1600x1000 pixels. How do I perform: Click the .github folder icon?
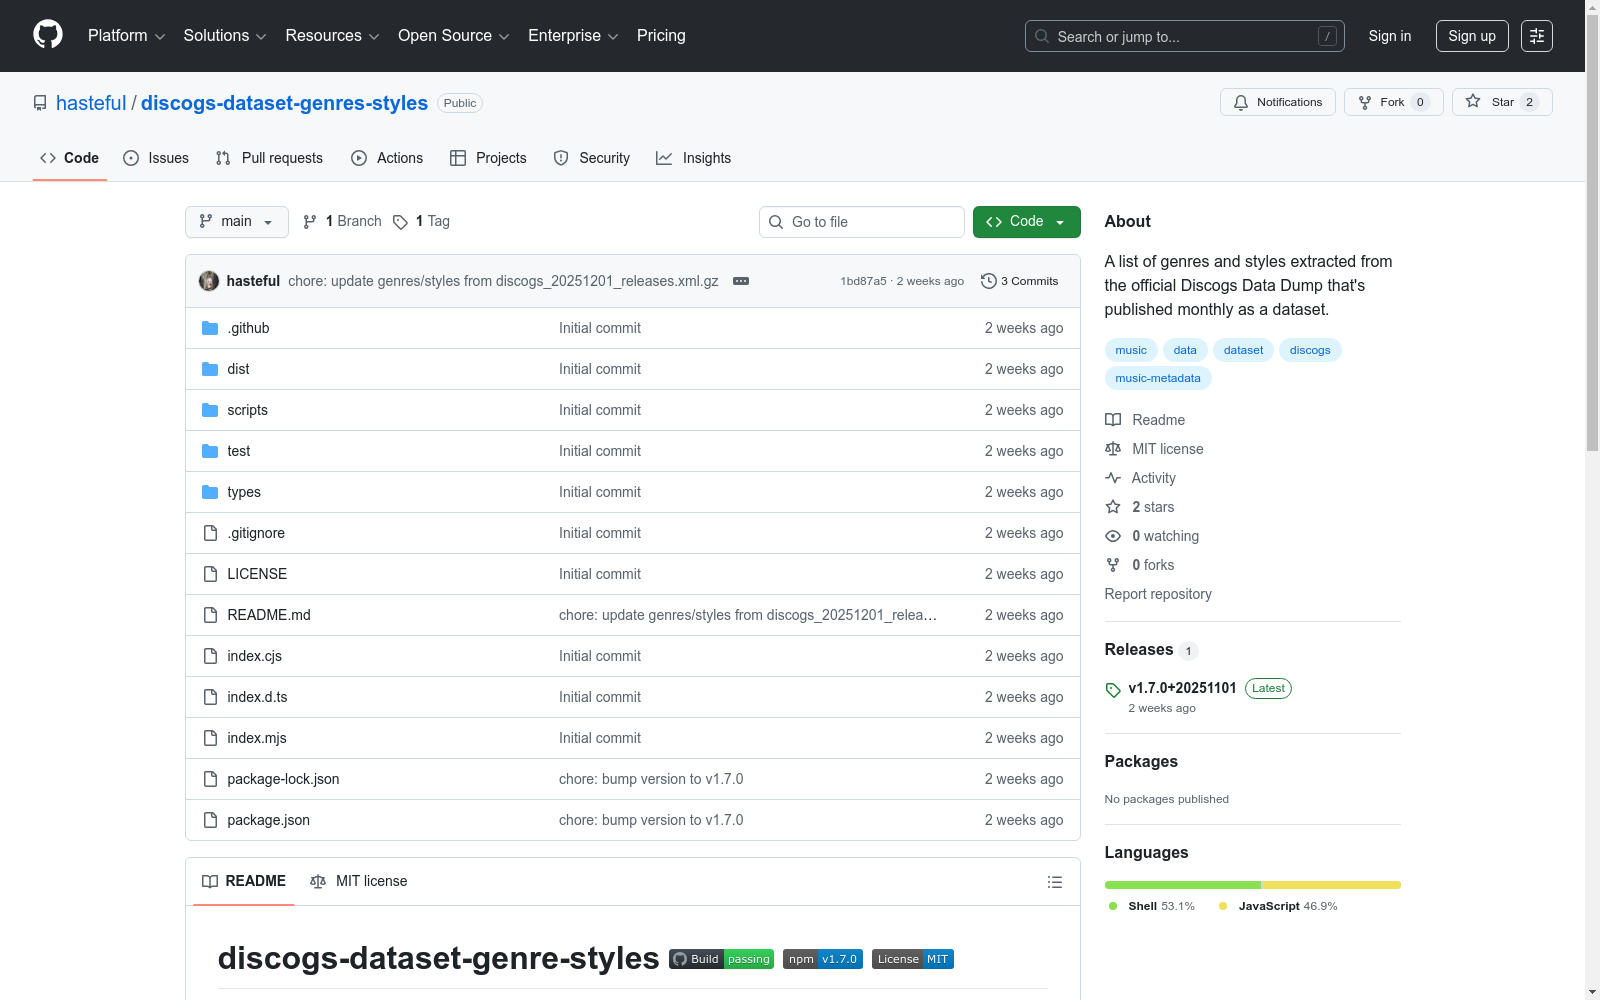[x=210, y=328]
